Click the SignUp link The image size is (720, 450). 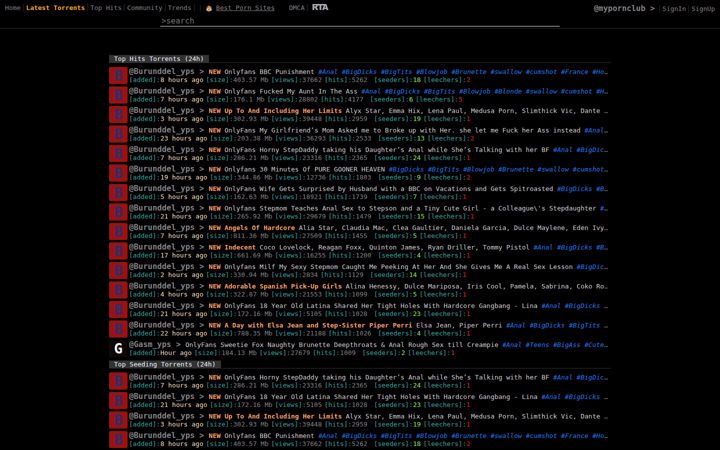click(703, 9)
